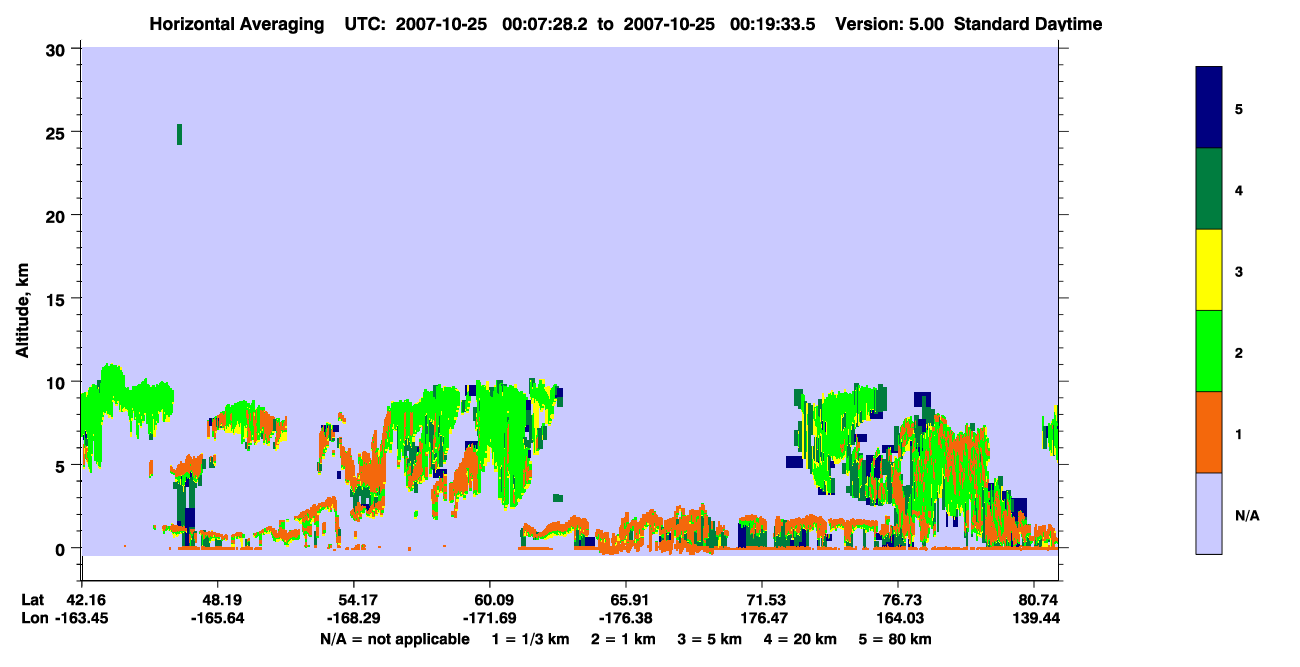The image size is (1300, 667).
Task: Click the 30 km altitude tick label
Action: [x=56, y=48]
